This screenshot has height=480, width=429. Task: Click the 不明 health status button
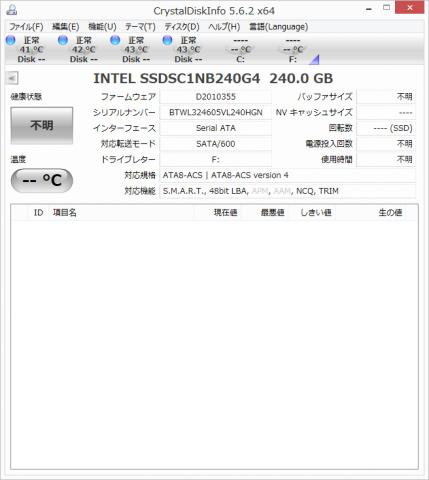click(x=42, y=126)
